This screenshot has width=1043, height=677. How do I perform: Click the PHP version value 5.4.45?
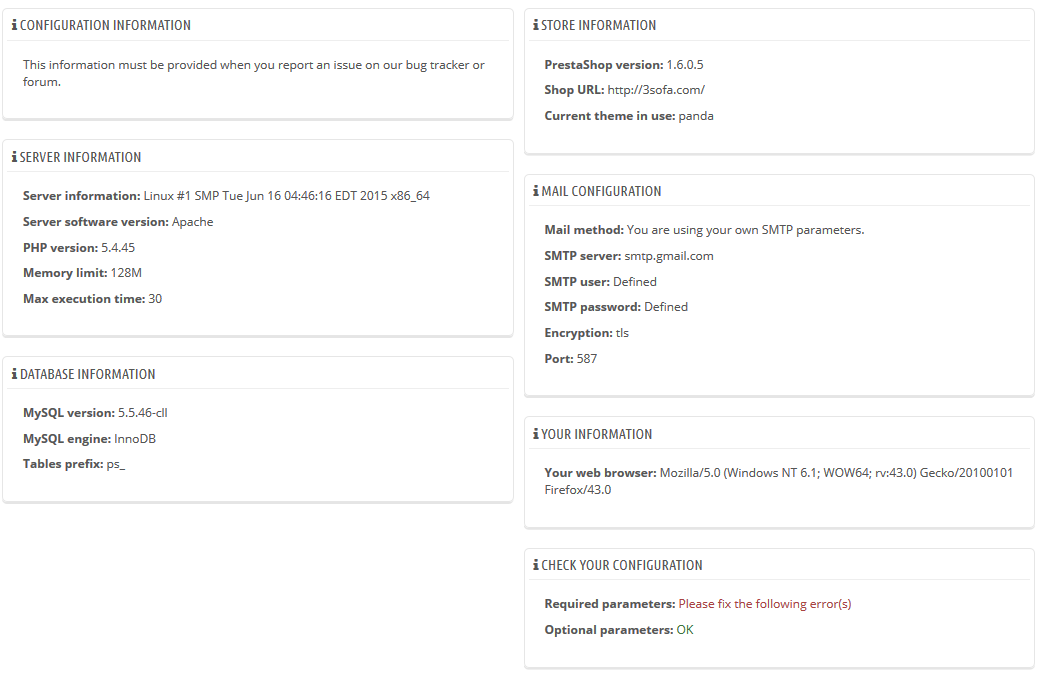click(x=118, y=247)
